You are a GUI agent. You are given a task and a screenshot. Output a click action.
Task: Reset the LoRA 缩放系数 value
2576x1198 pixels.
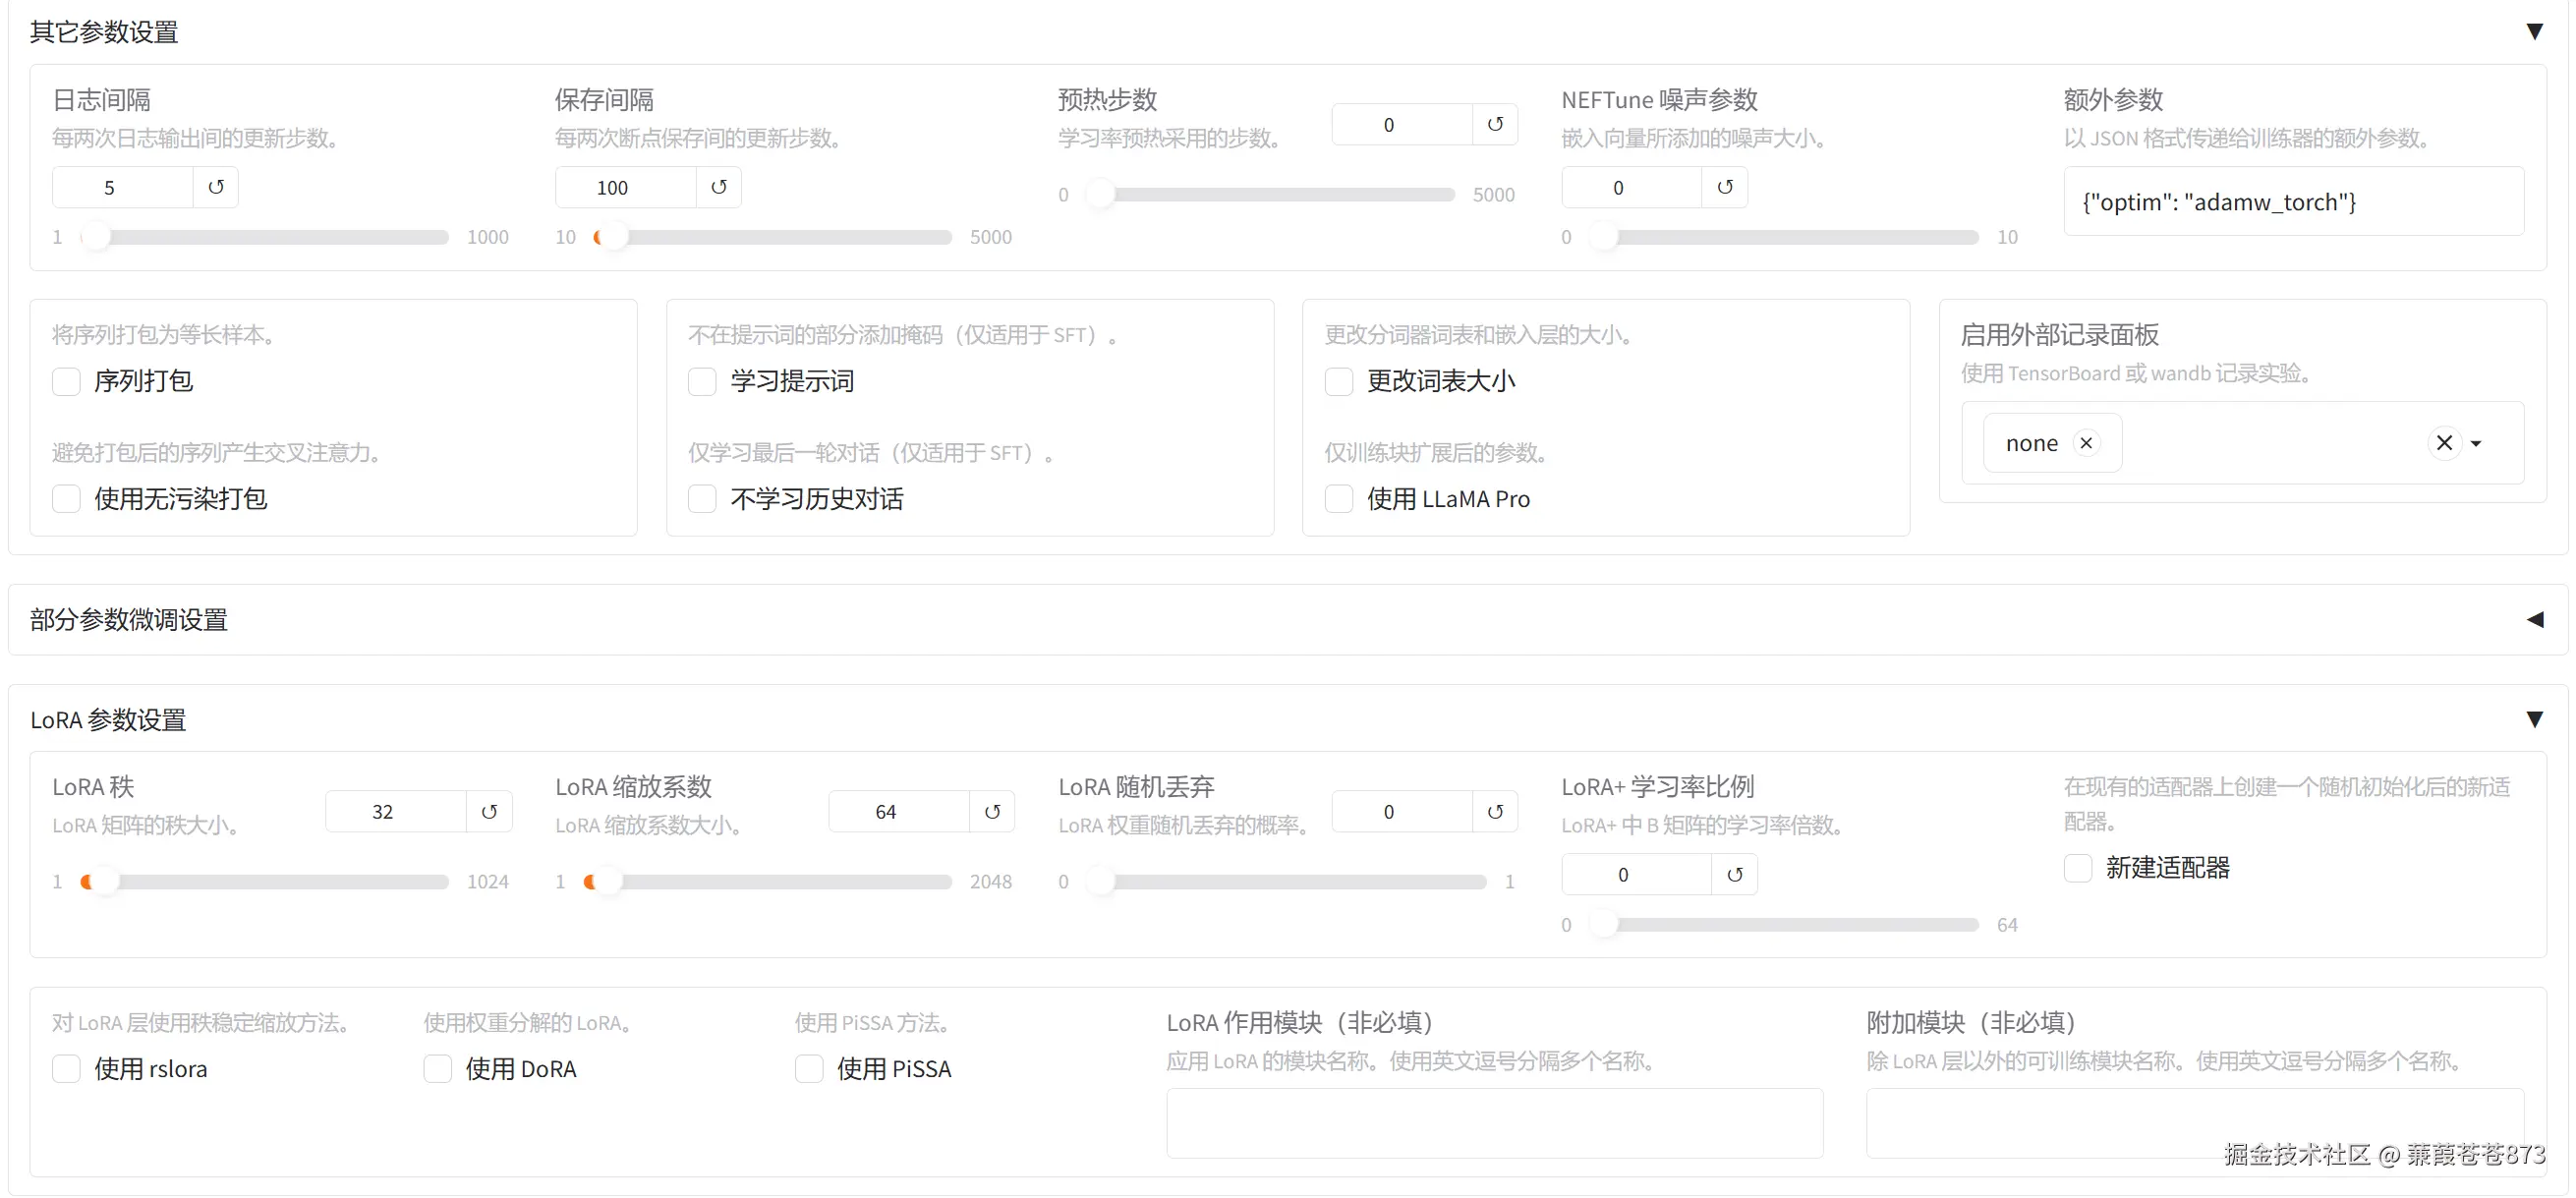[x=992, y=811]
